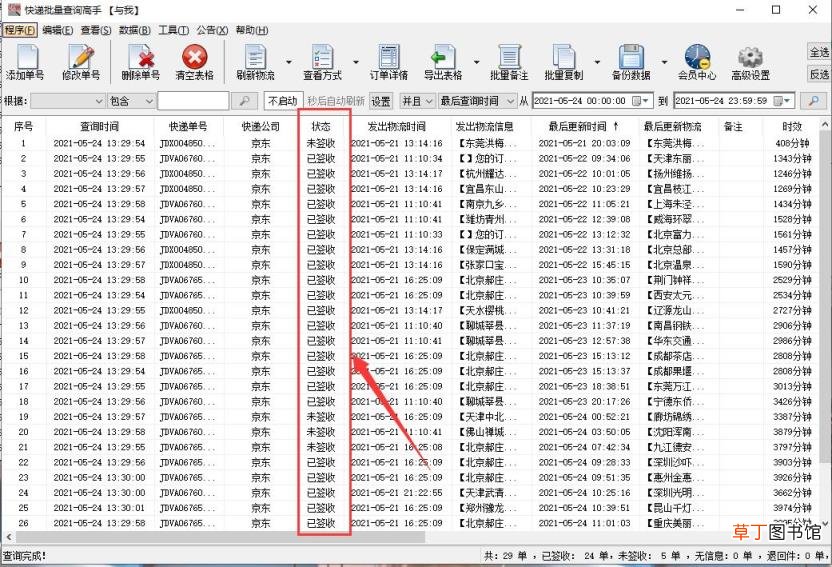Open the 帮助(H) menu

point(252,30)
